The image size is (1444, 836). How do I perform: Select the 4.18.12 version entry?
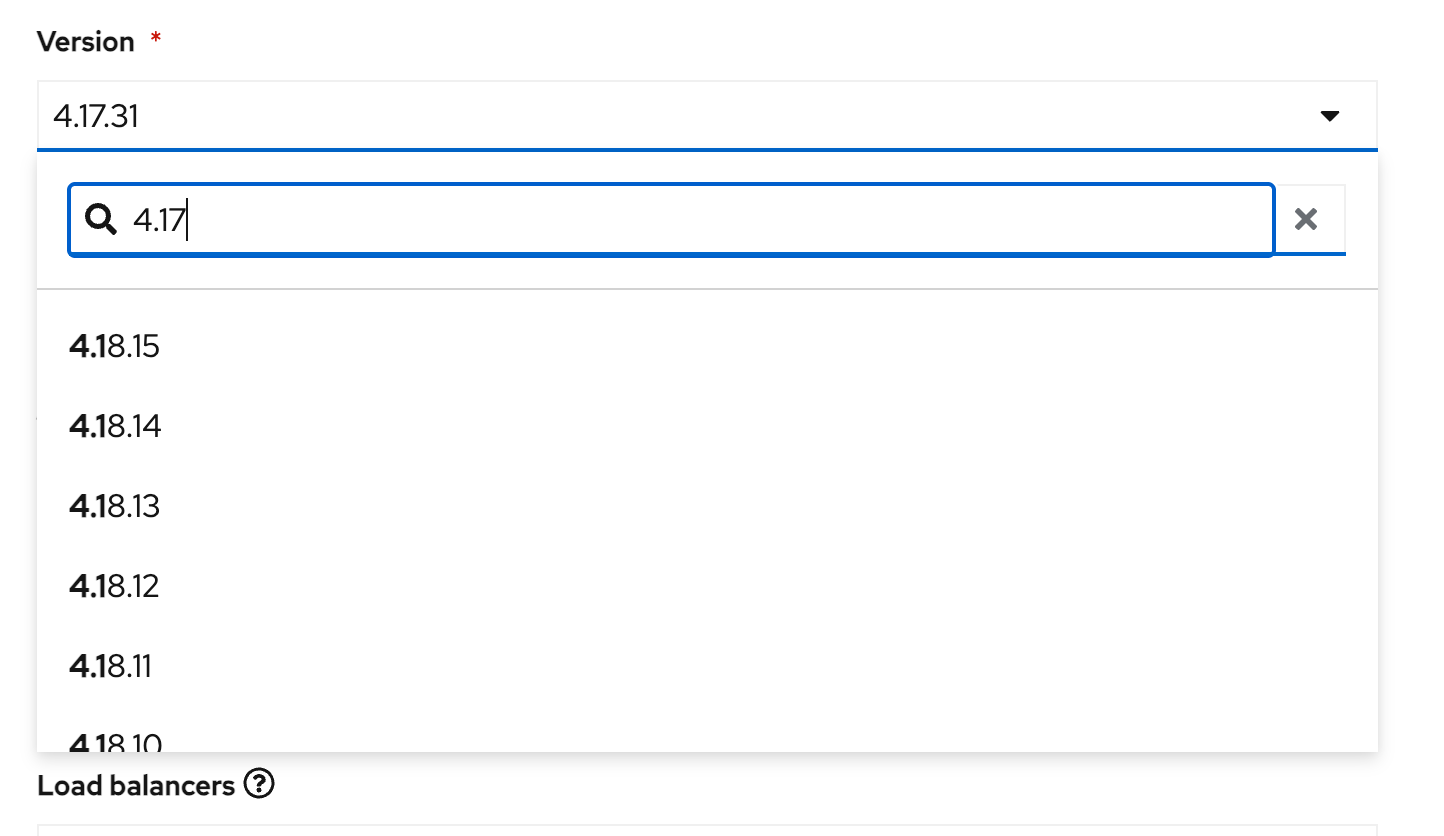(115, 586)
